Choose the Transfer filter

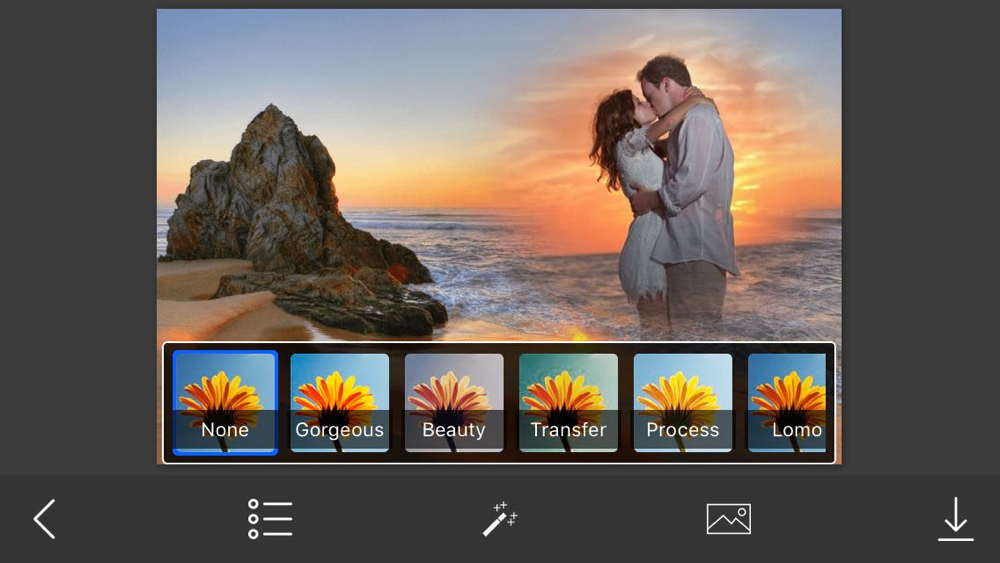(568, 403)
